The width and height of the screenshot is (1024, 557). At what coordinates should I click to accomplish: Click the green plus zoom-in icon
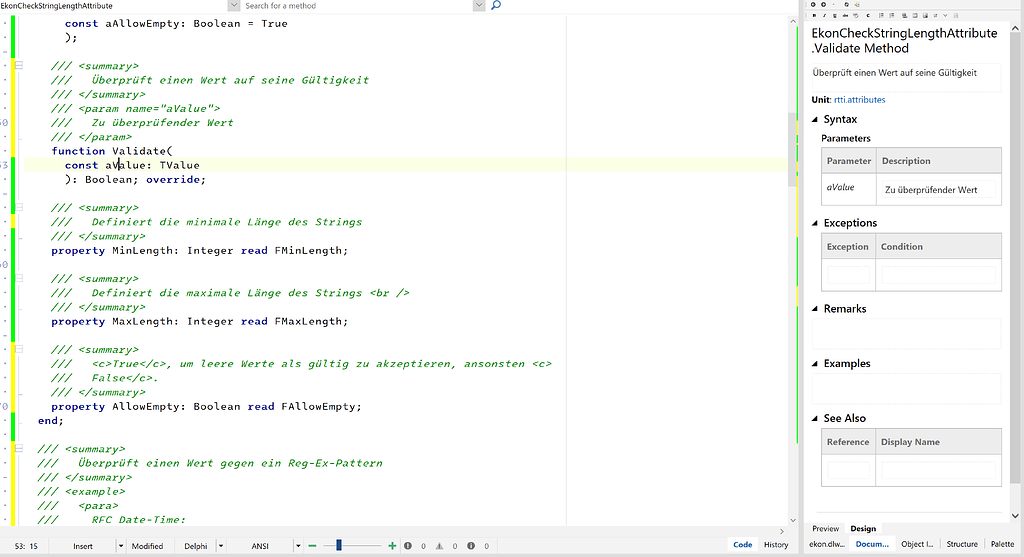[392, 546]
